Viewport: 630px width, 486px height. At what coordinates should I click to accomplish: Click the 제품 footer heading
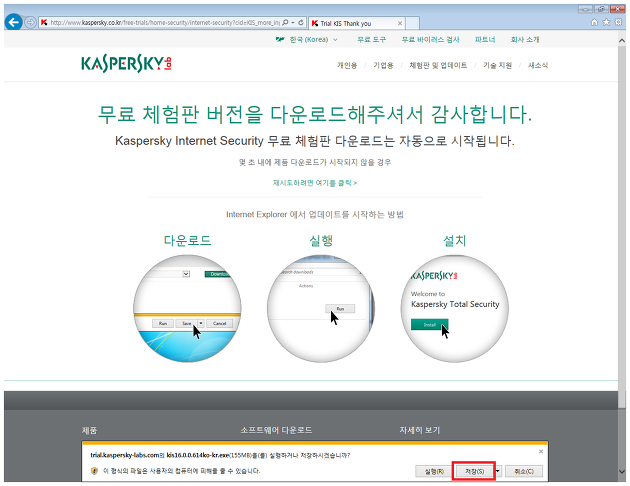pyautogui.click(x=89, y=430)
